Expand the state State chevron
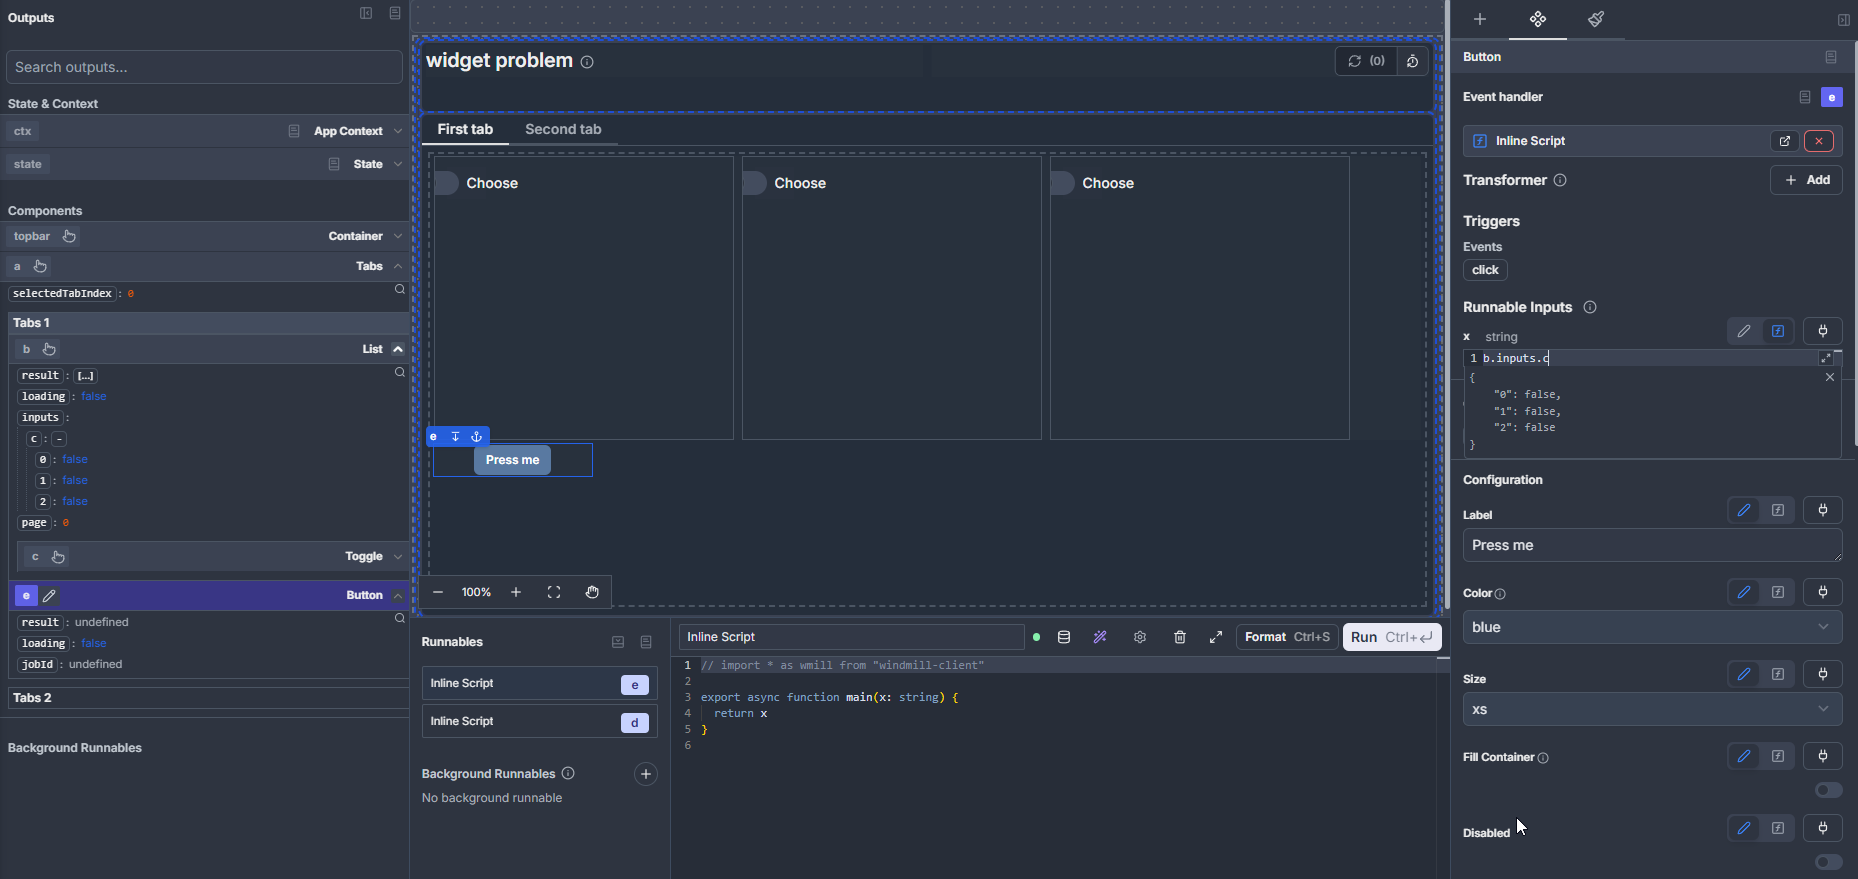Screen dimensions: 1858x879 tap(398, 164)
